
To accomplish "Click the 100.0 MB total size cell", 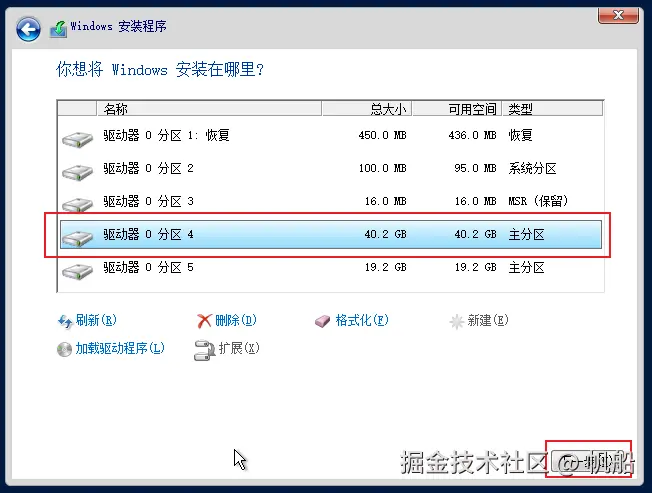I will pyautogui.click(x=382, y=168).
